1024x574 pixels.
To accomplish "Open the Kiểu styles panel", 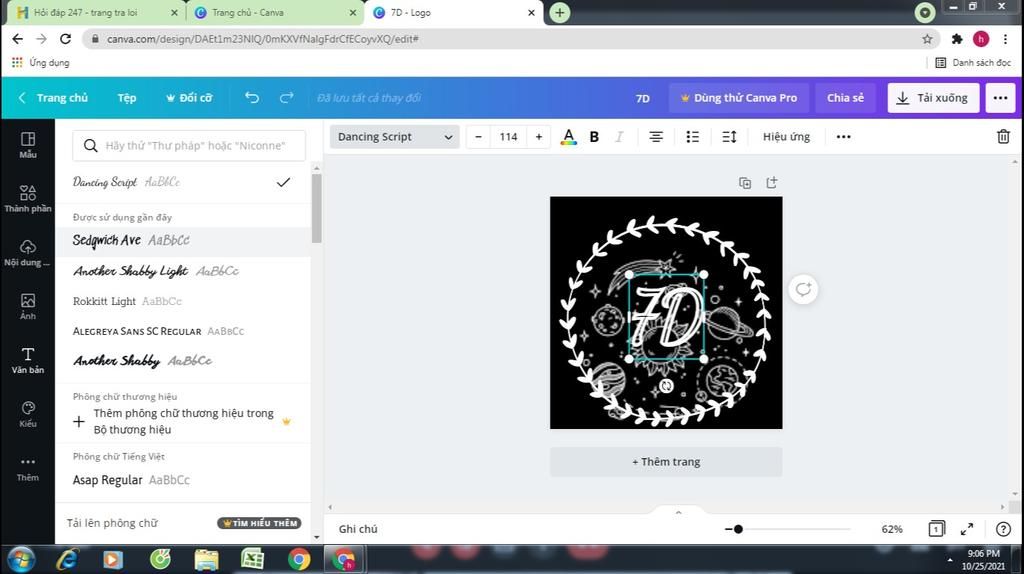I will (x=27, y=414).
